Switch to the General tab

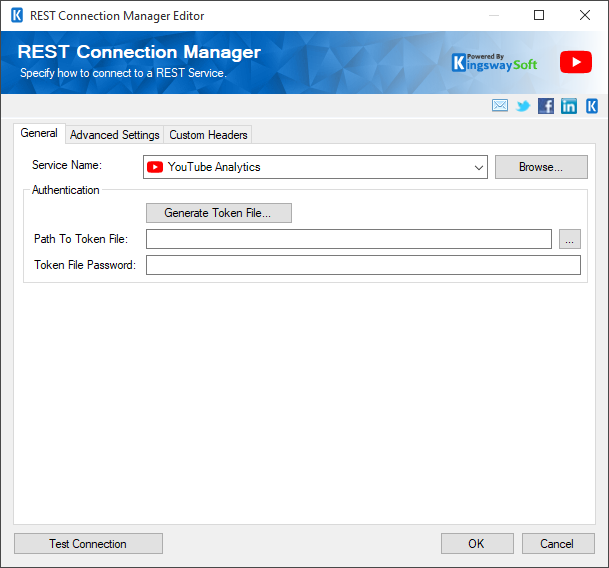click(39, 133)
